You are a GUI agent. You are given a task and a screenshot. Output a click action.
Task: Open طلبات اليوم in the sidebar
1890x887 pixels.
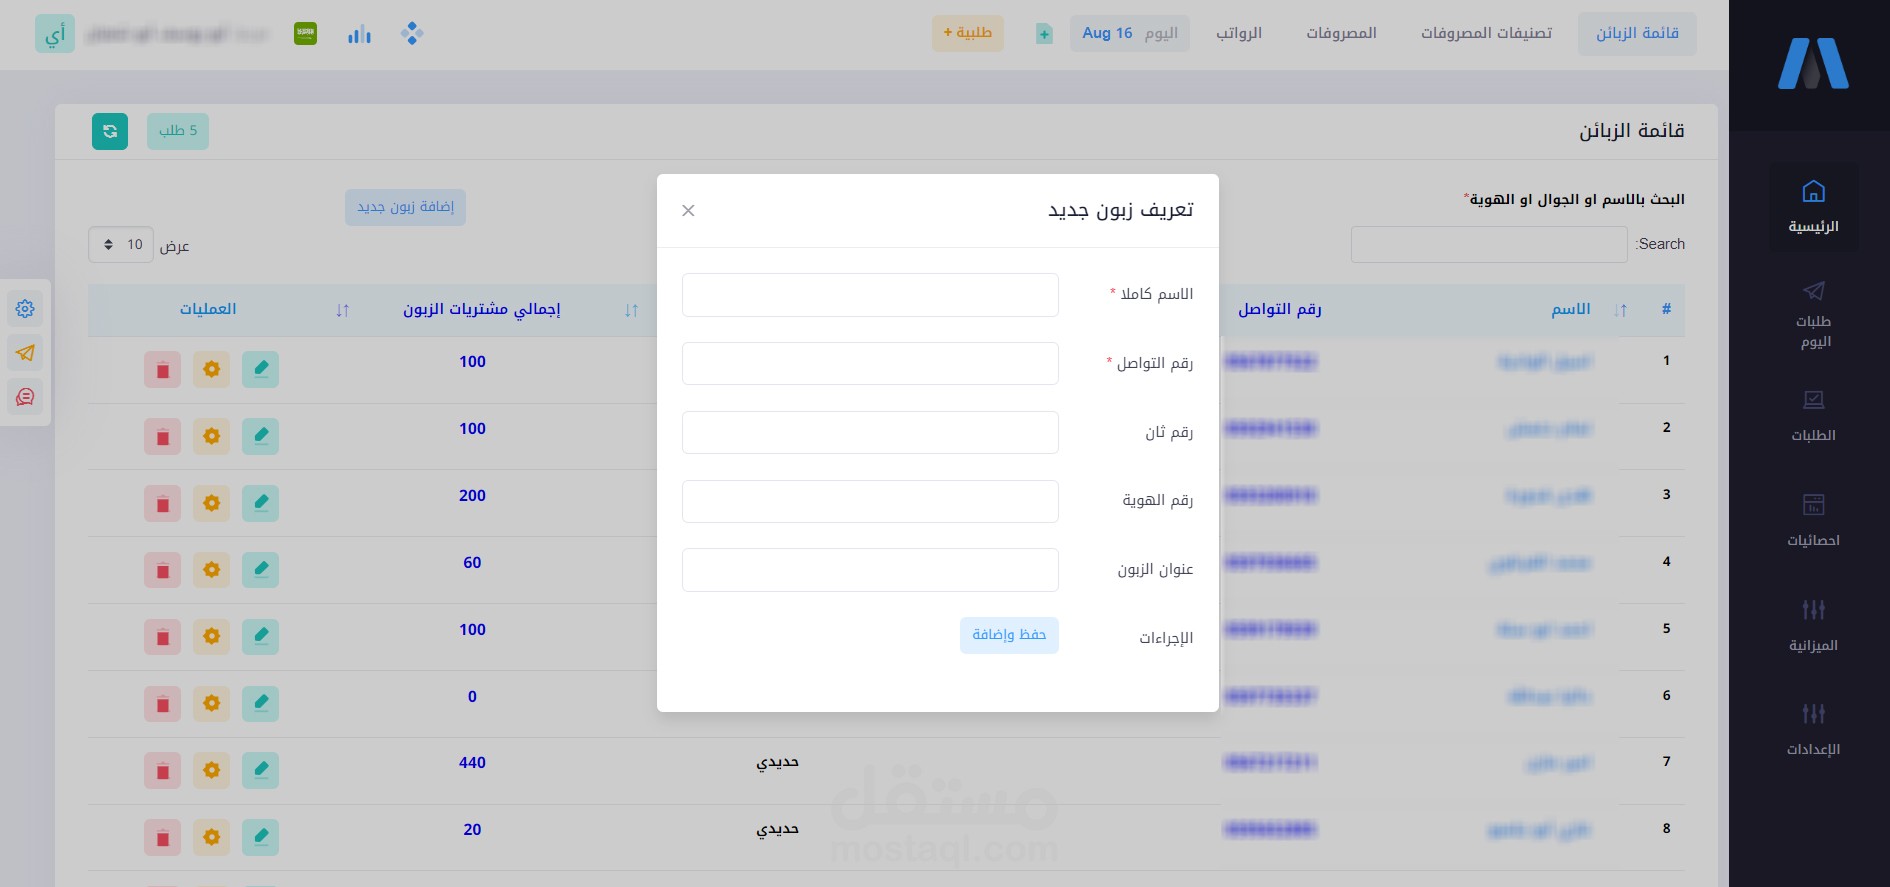(x=1814, y=315)
